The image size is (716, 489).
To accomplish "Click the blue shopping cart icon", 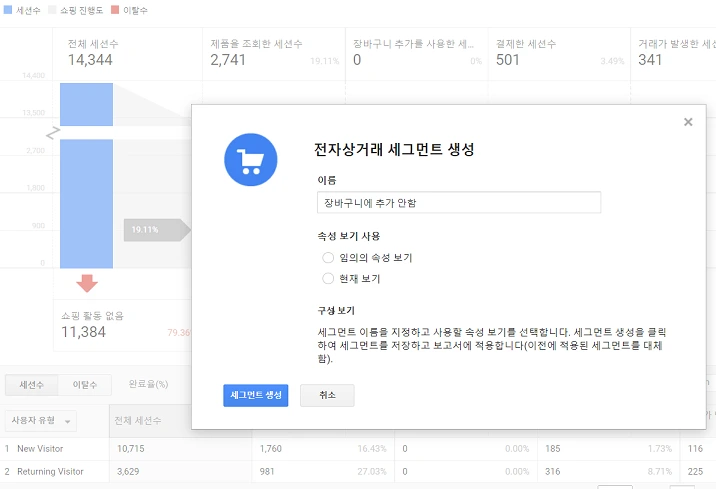I will point(251,160).
